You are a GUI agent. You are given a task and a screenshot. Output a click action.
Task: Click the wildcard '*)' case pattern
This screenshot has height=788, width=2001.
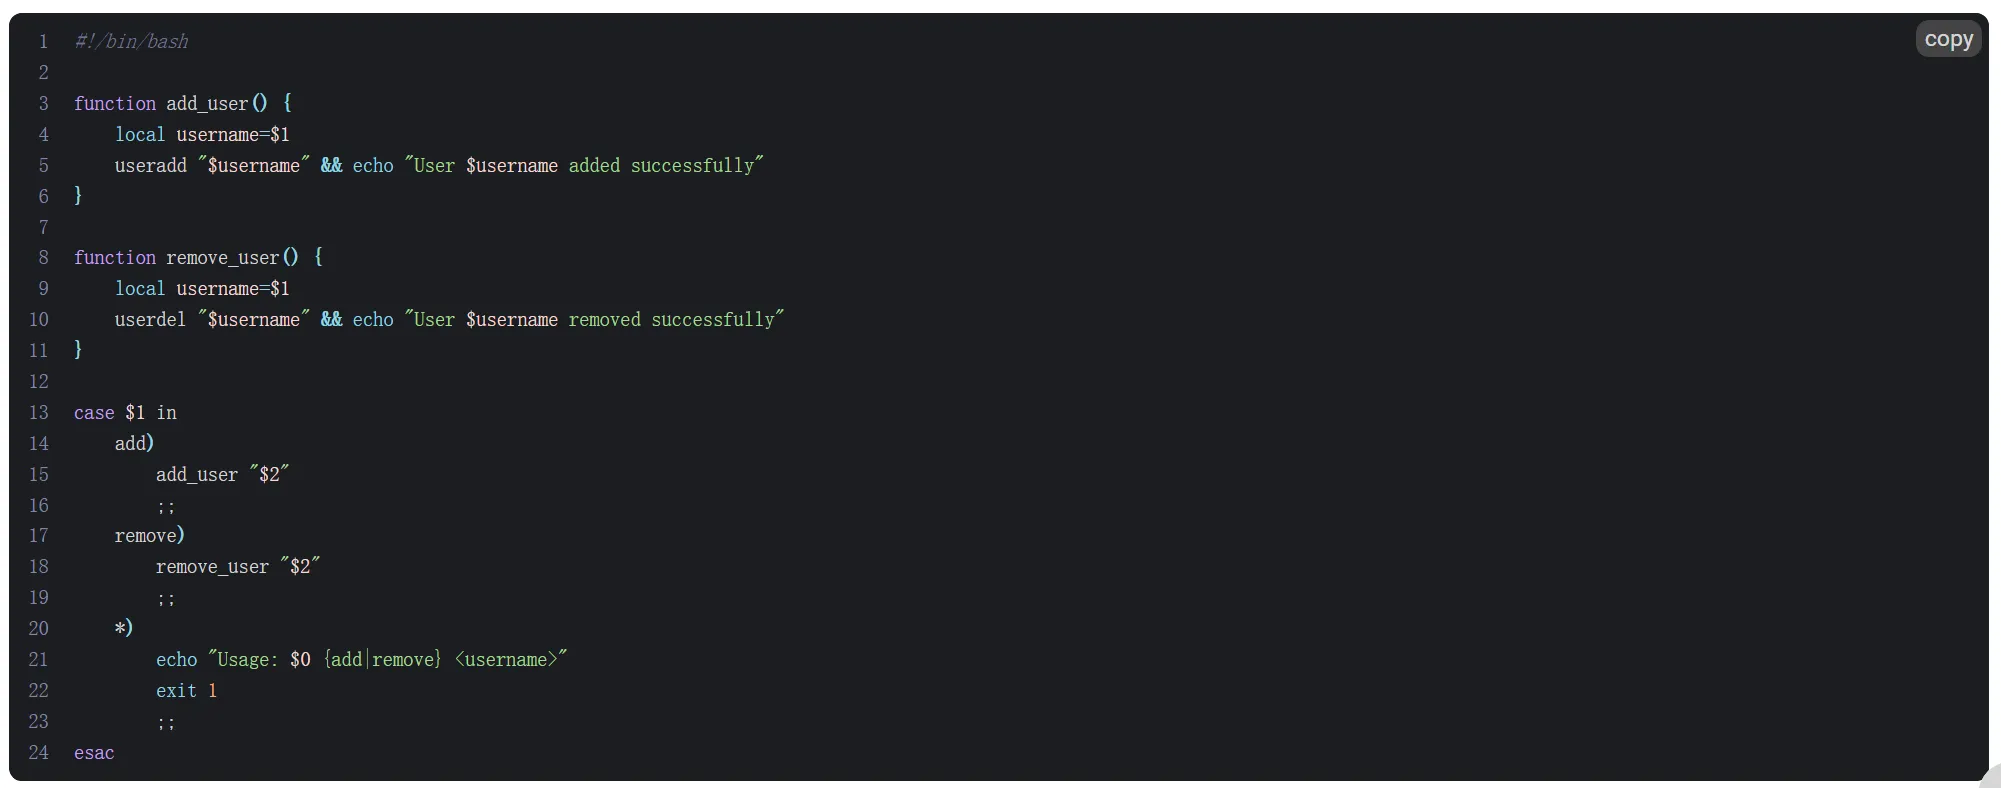124,628
